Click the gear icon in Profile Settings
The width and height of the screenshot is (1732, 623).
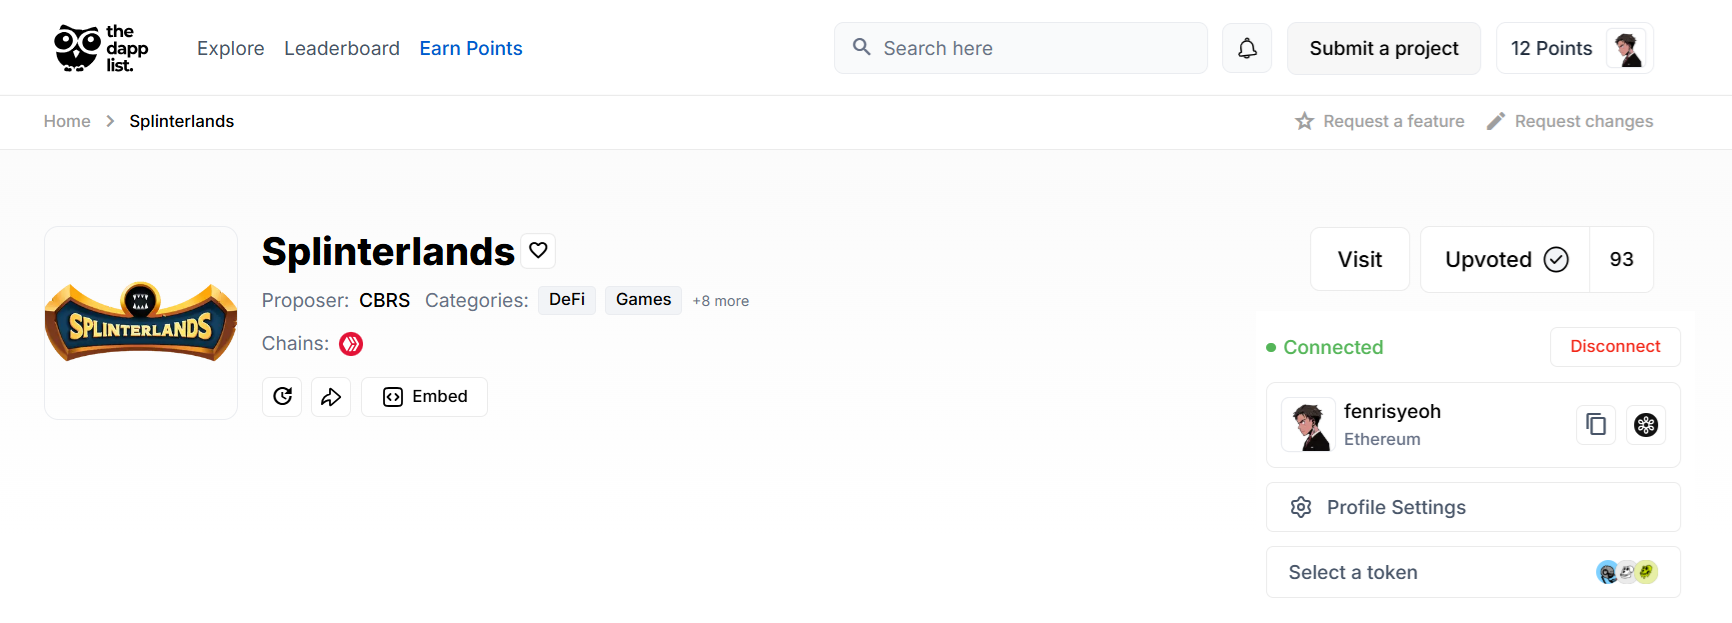point(1301,507)
